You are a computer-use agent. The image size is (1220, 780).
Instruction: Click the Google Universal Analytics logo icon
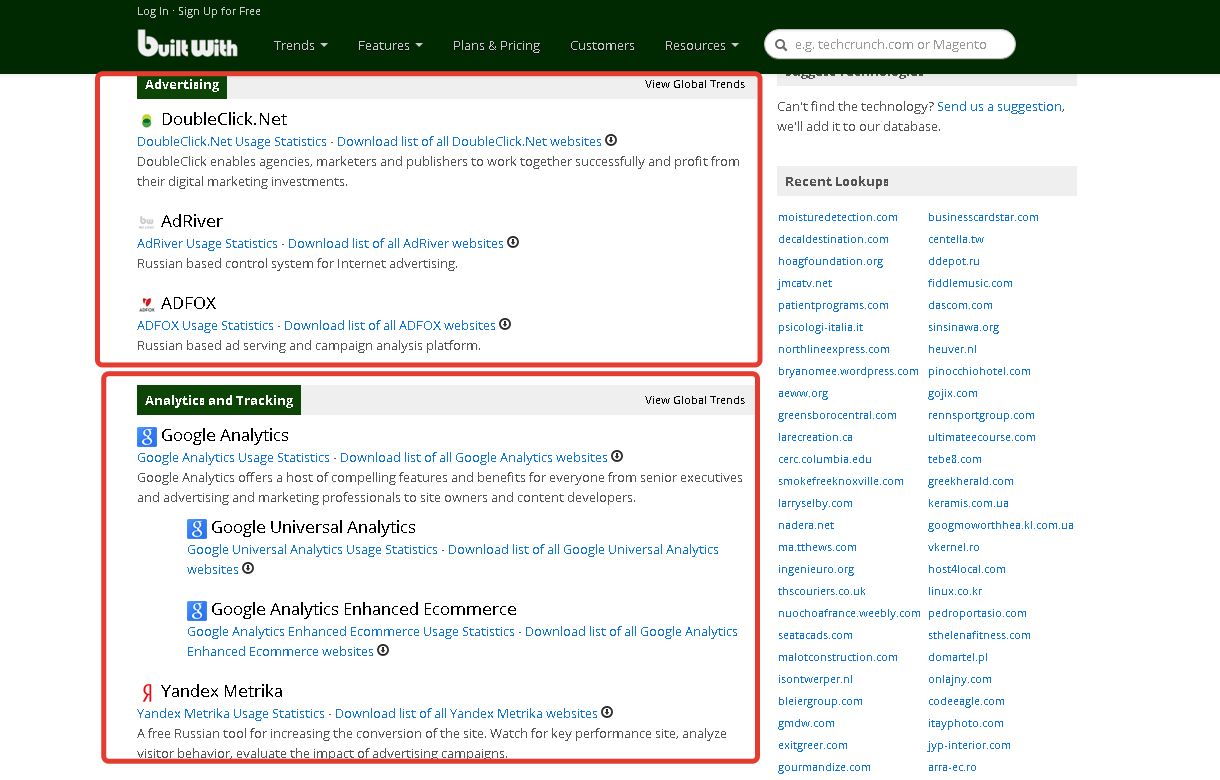[197, 528]
